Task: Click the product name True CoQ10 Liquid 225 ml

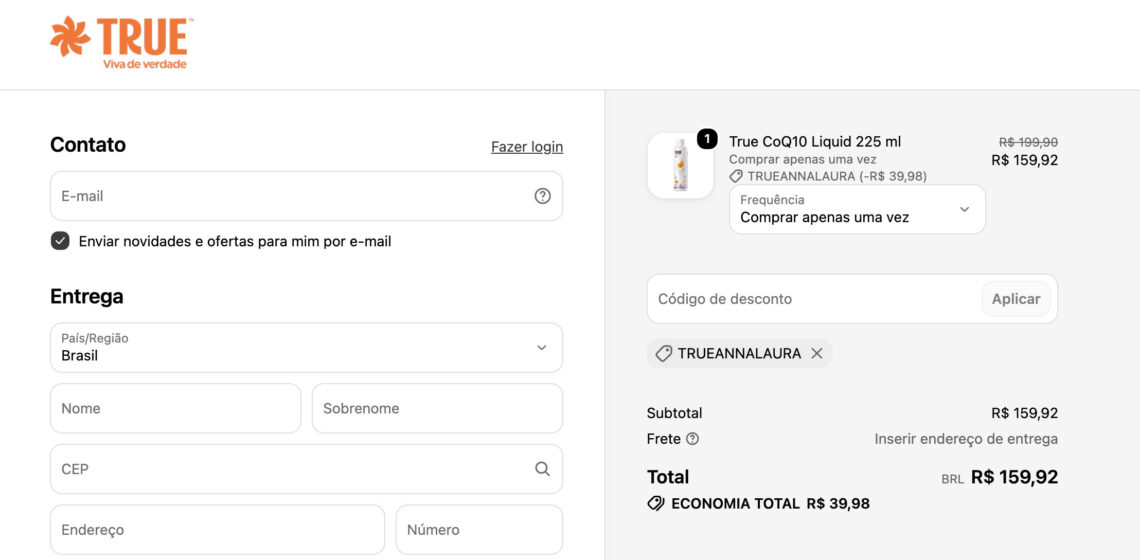Action: (x=815, y=141)
